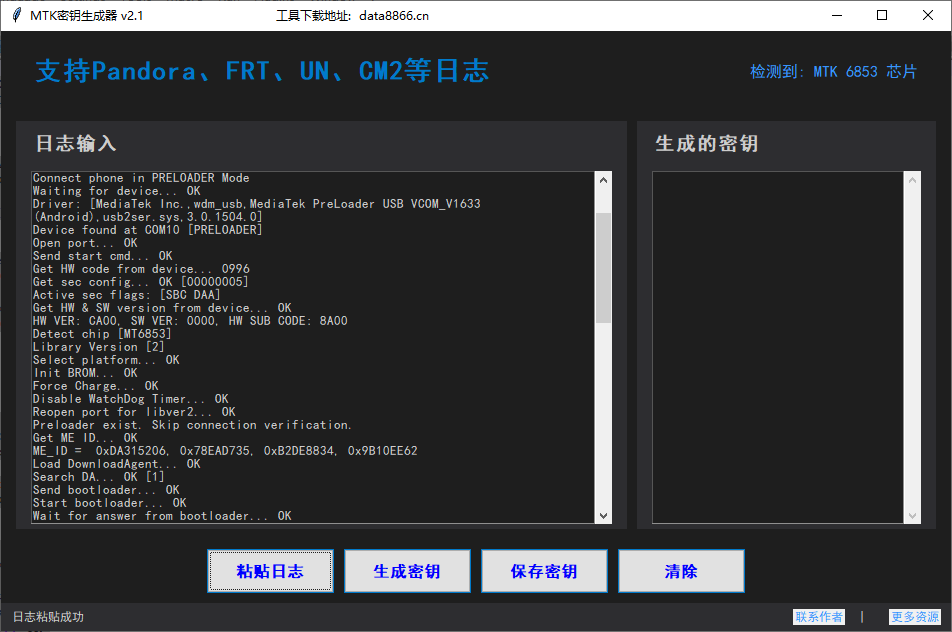The height and width of the screenshot is (632, 952).
Task: Close the MTK密钥生成器 window
Action: click(927, 15)
